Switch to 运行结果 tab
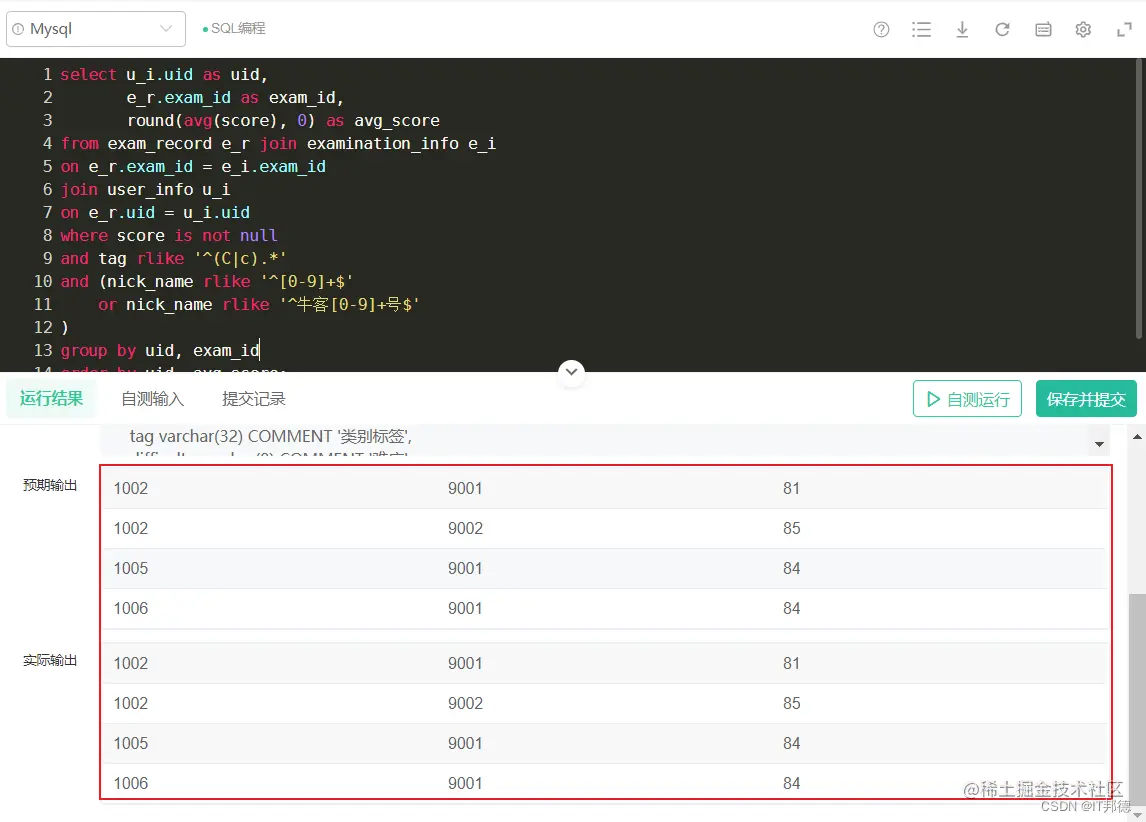1146x822 pixels. coord(51,398)
